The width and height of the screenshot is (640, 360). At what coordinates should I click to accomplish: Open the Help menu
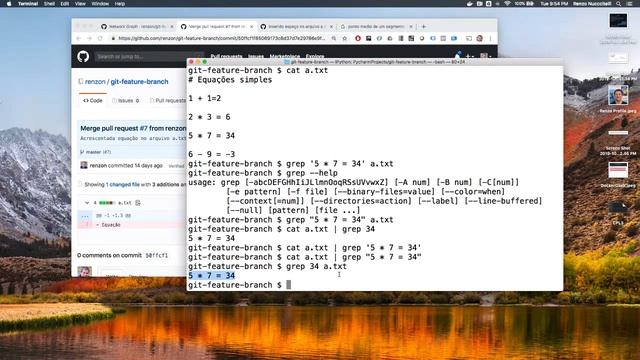coord(120,4)
